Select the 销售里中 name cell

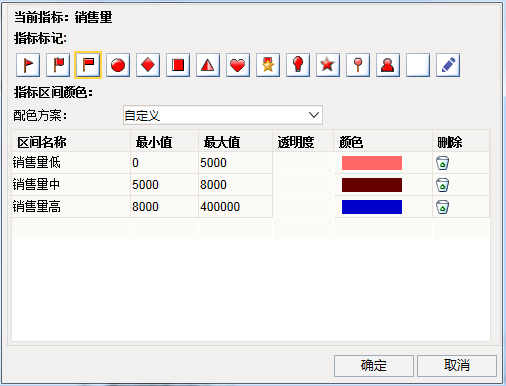[x=71, y=185]
